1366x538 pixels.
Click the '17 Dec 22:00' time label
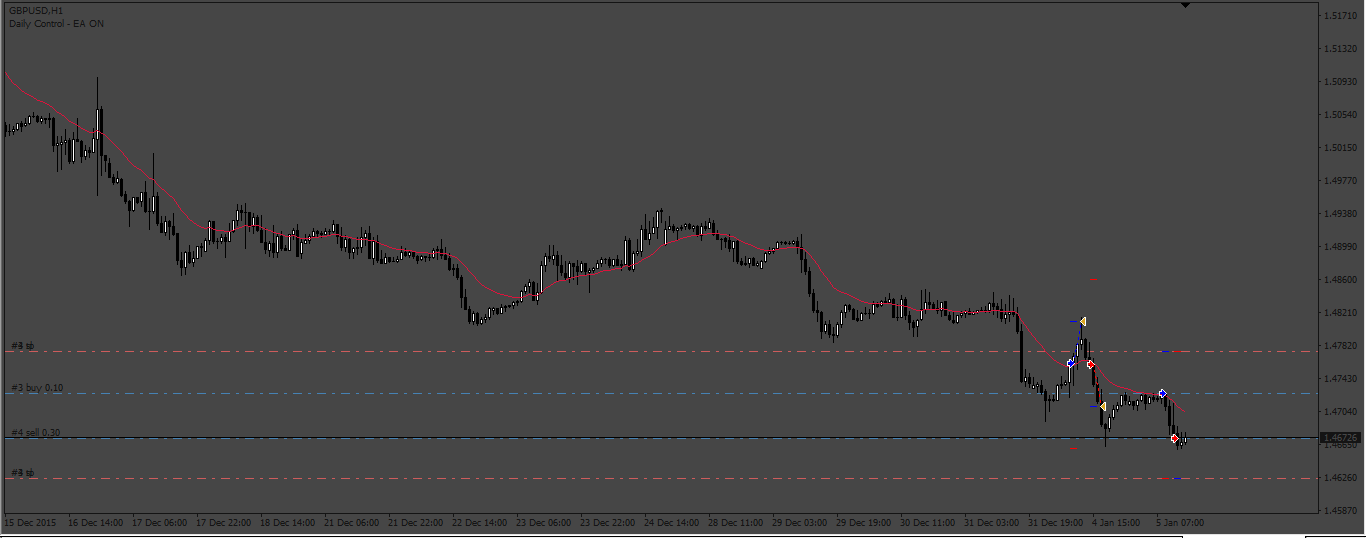[x=224, y=523]
